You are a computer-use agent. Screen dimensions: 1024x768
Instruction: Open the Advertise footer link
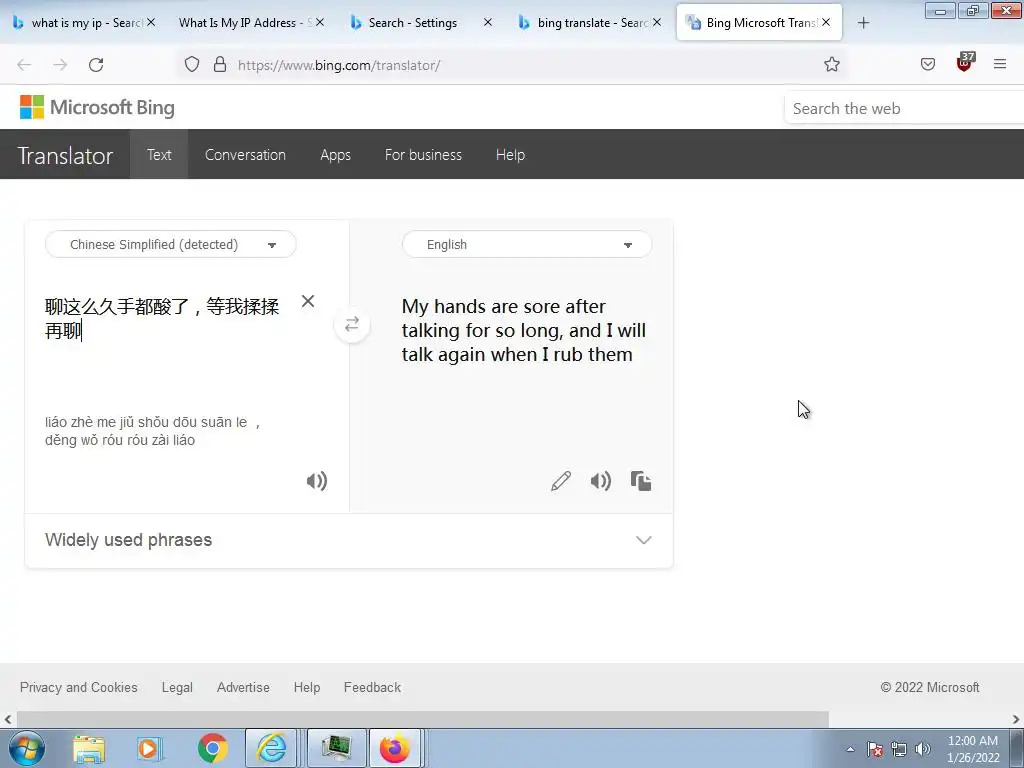point(243,687)
